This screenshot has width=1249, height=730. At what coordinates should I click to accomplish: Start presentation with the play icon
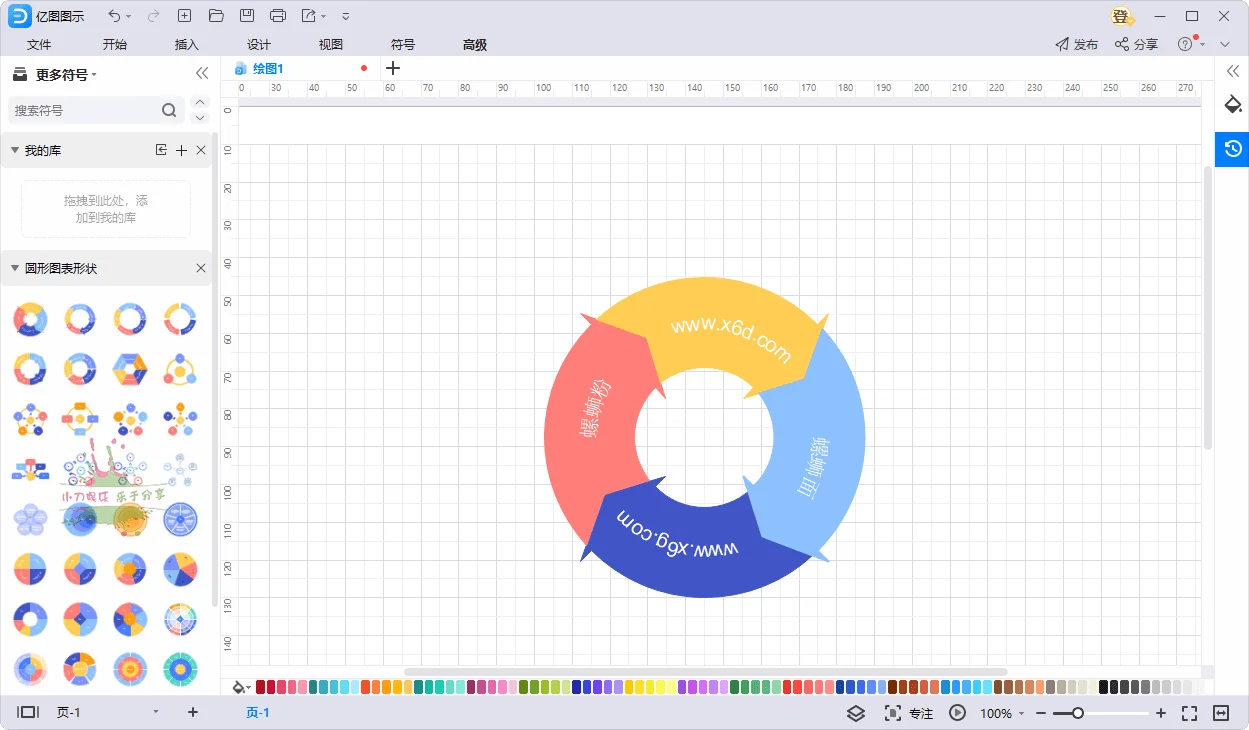pos(957,713)
